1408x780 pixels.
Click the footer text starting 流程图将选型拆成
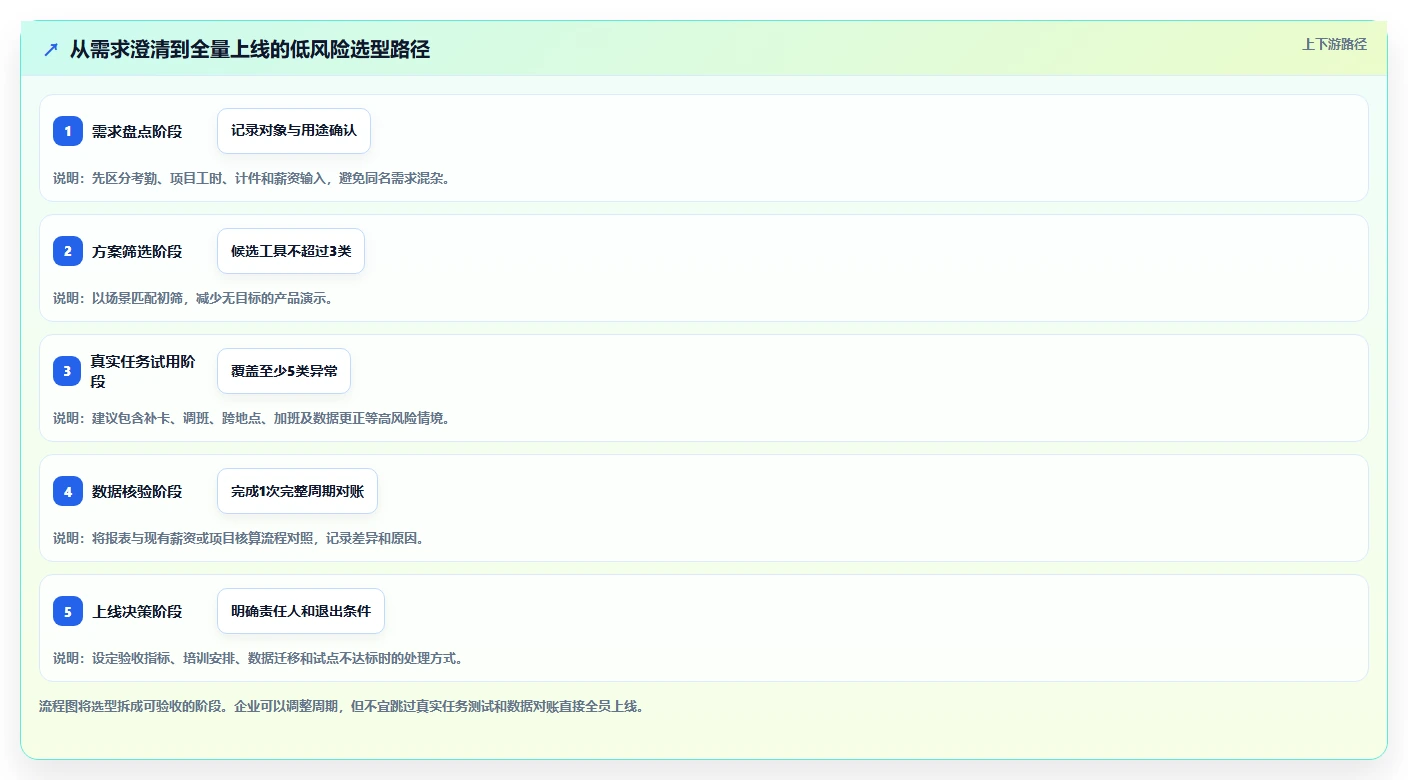(341, 706)
